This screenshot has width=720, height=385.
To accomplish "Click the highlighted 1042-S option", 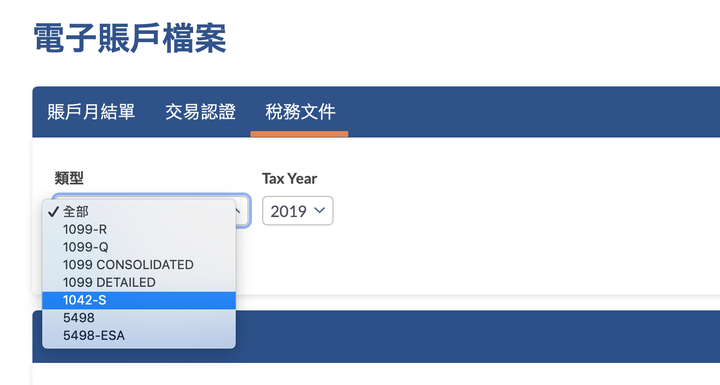I will coord(139,300).
